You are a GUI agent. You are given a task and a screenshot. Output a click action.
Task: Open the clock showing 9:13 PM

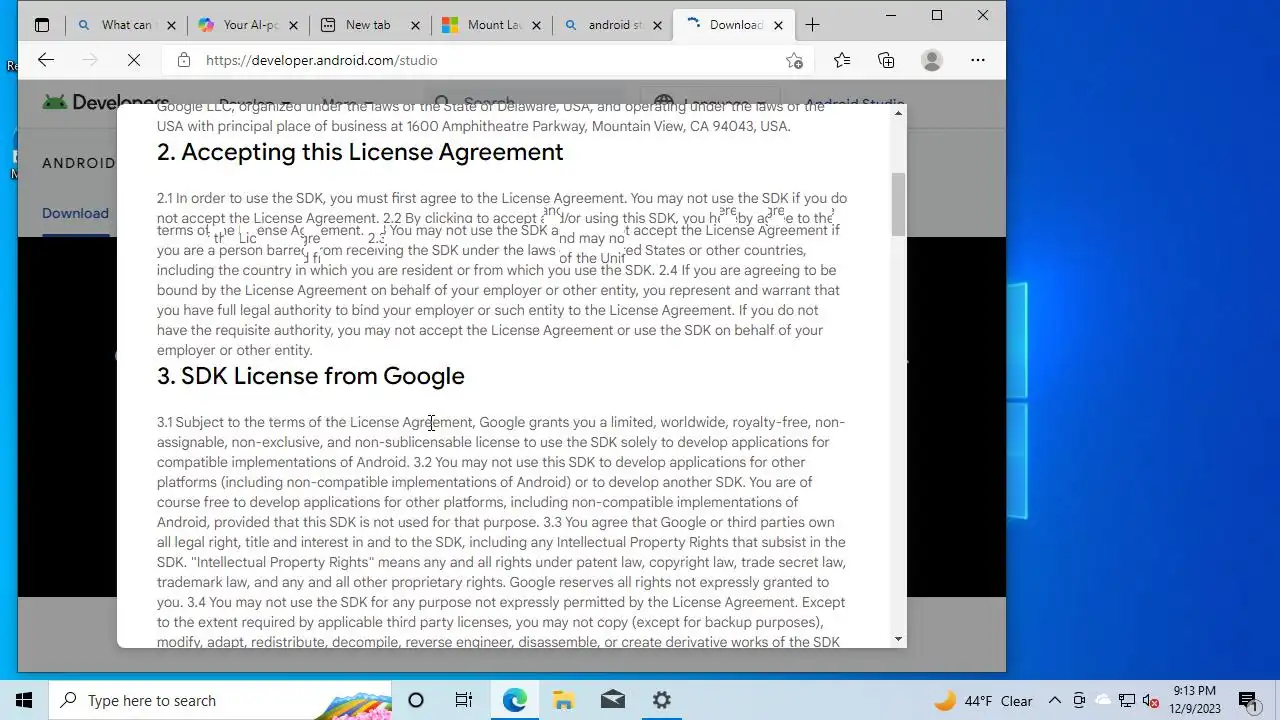click(x=1195, y=700)
